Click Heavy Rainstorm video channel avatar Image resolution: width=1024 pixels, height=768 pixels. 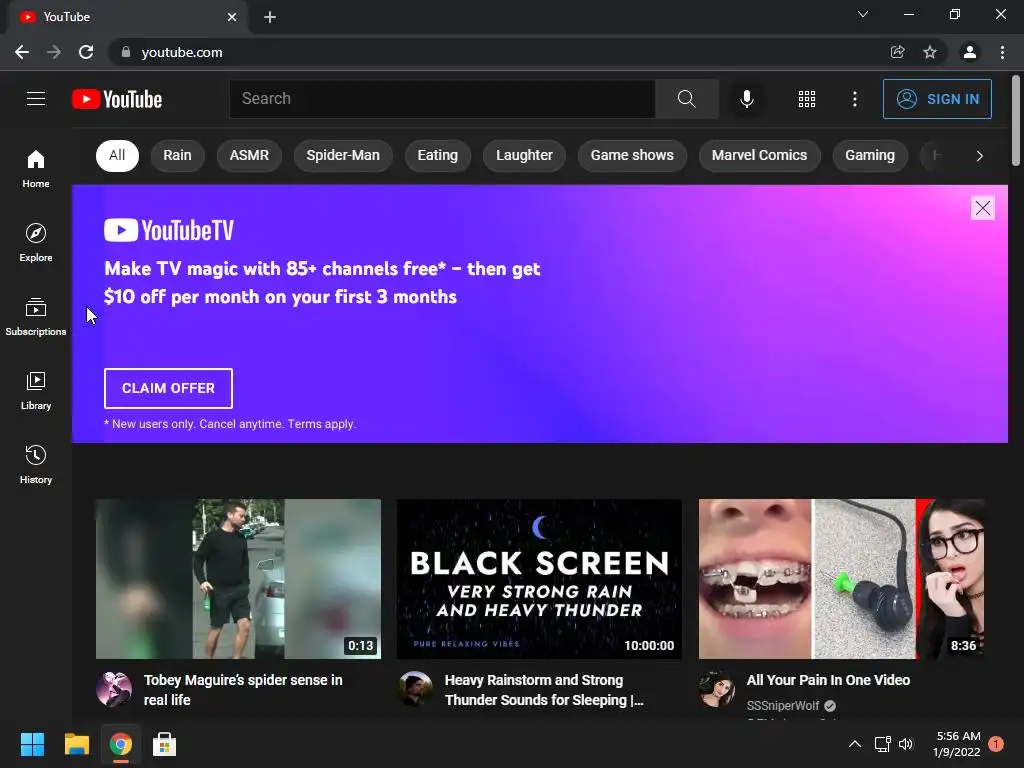coord(415,689)
